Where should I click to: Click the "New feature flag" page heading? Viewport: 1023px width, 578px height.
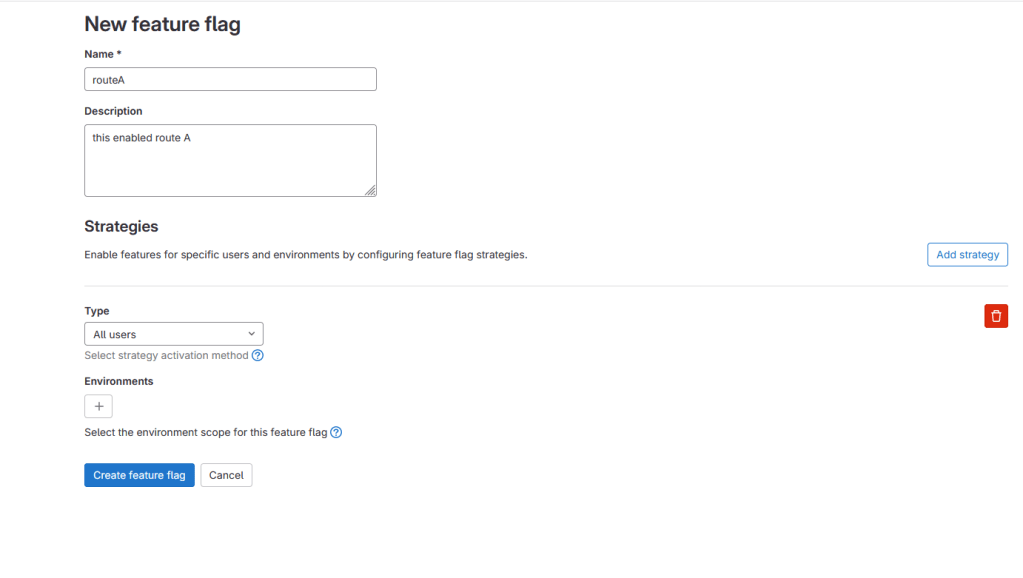(x=162, y=24)
